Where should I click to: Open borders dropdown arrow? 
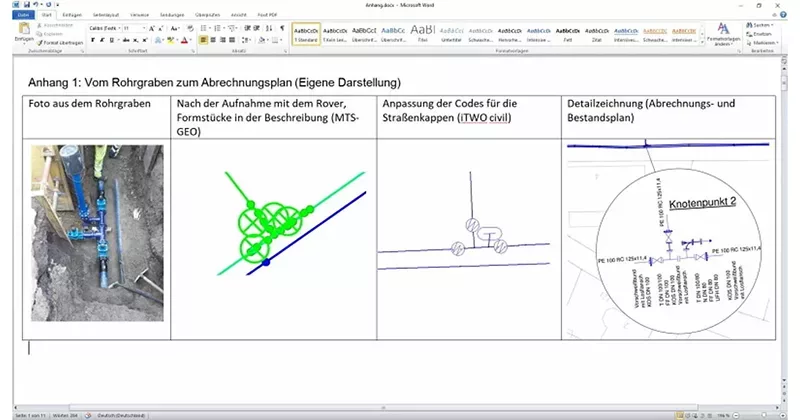282,40
